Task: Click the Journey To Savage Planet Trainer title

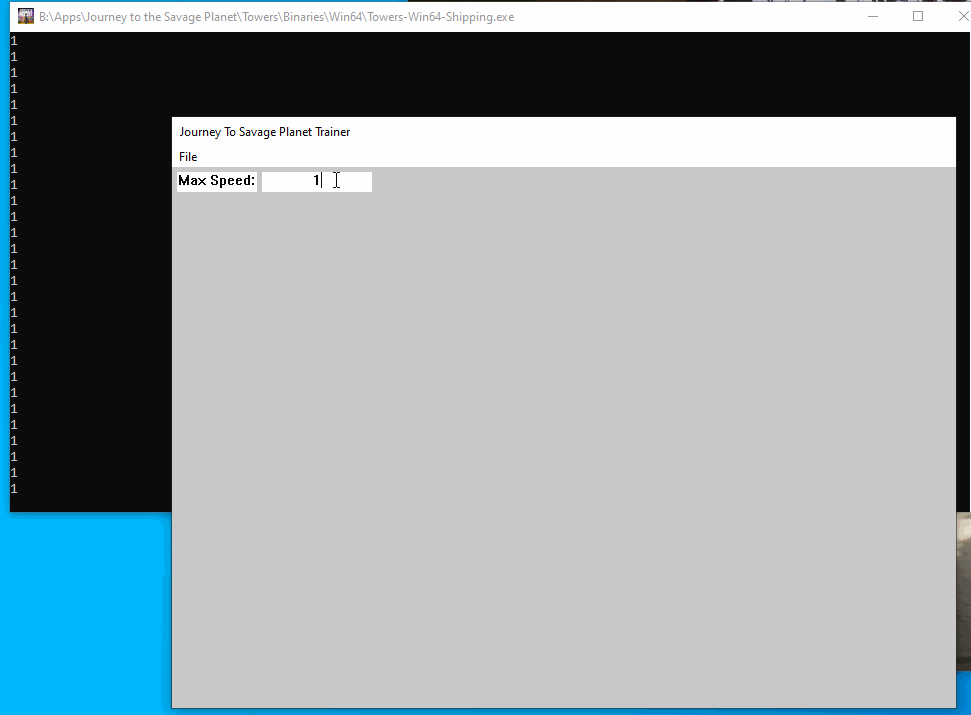Action: tap(264, 132)
